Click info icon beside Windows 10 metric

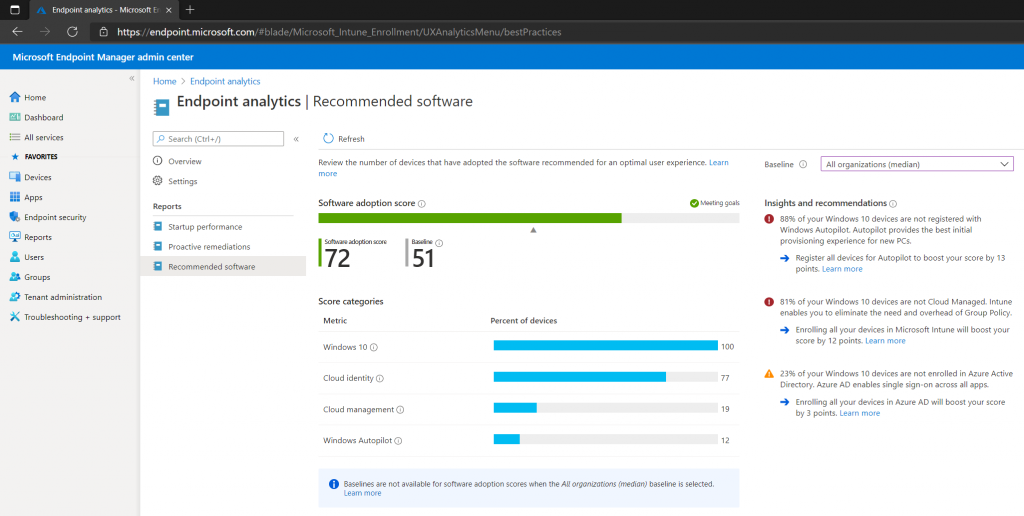pyautogui.click(x=374, y=347)
